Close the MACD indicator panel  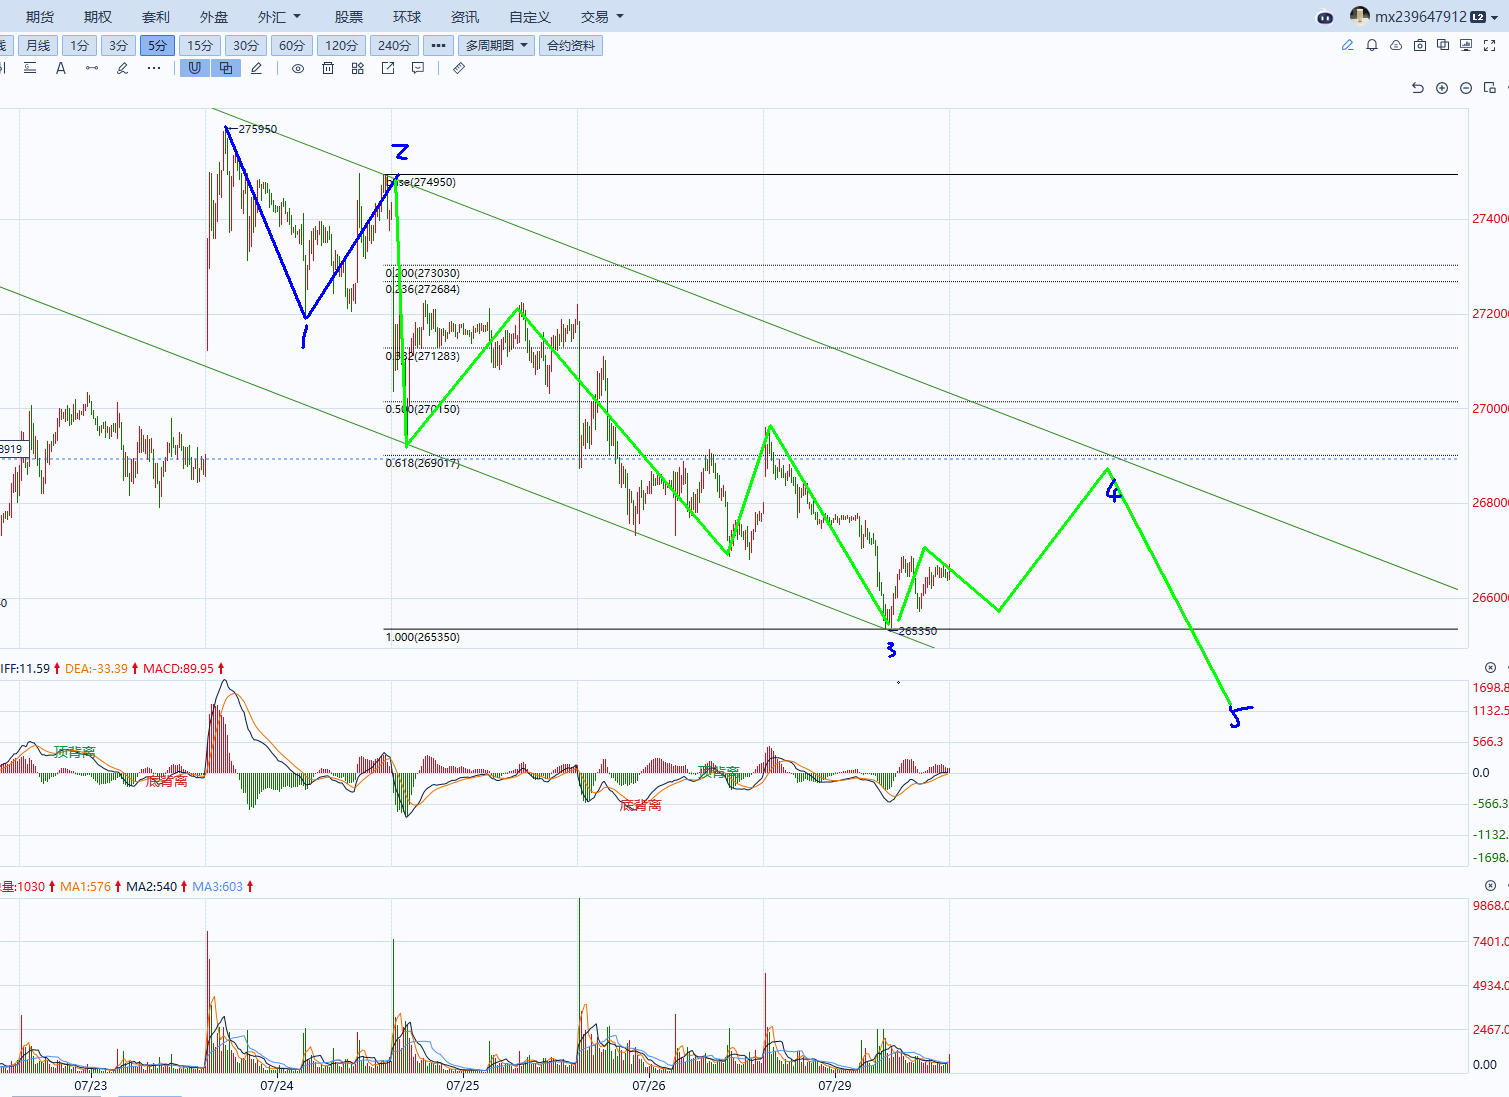[x=1490, y=667]
